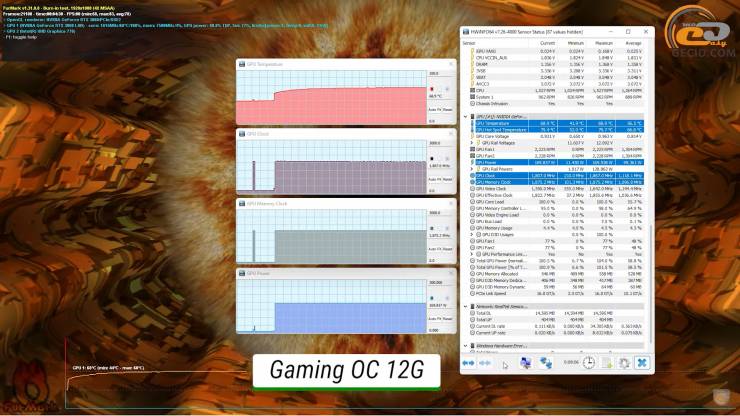Click Auto Fit in GPU Temperature graph
740x416 pixels.
[x=434, y=110]
